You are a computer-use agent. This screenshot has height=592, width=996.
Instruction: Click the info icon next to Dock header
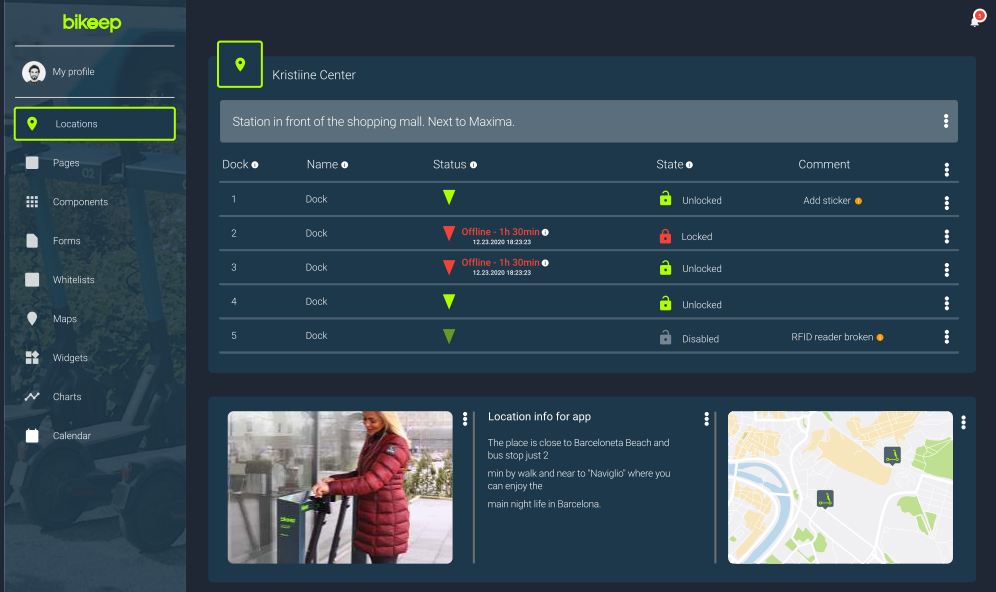coord(255,165)
